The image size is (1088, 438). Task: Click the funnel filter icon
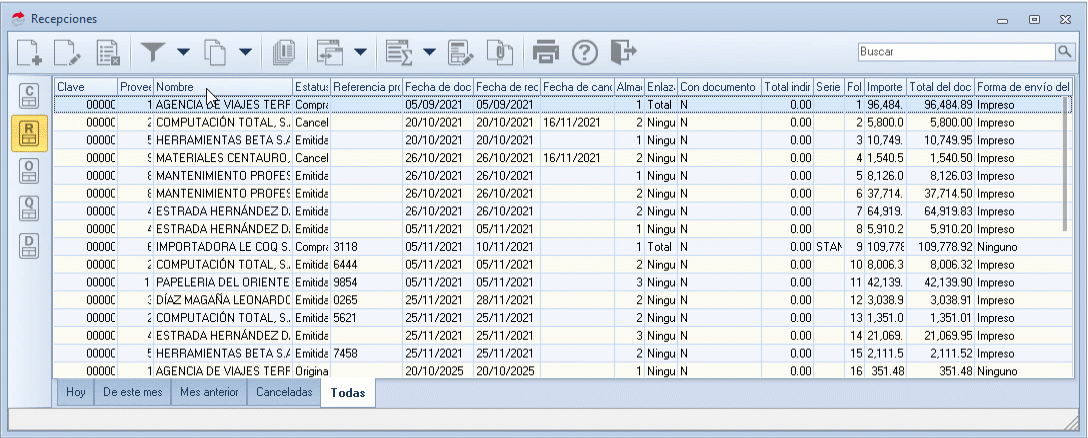(154, 51)
